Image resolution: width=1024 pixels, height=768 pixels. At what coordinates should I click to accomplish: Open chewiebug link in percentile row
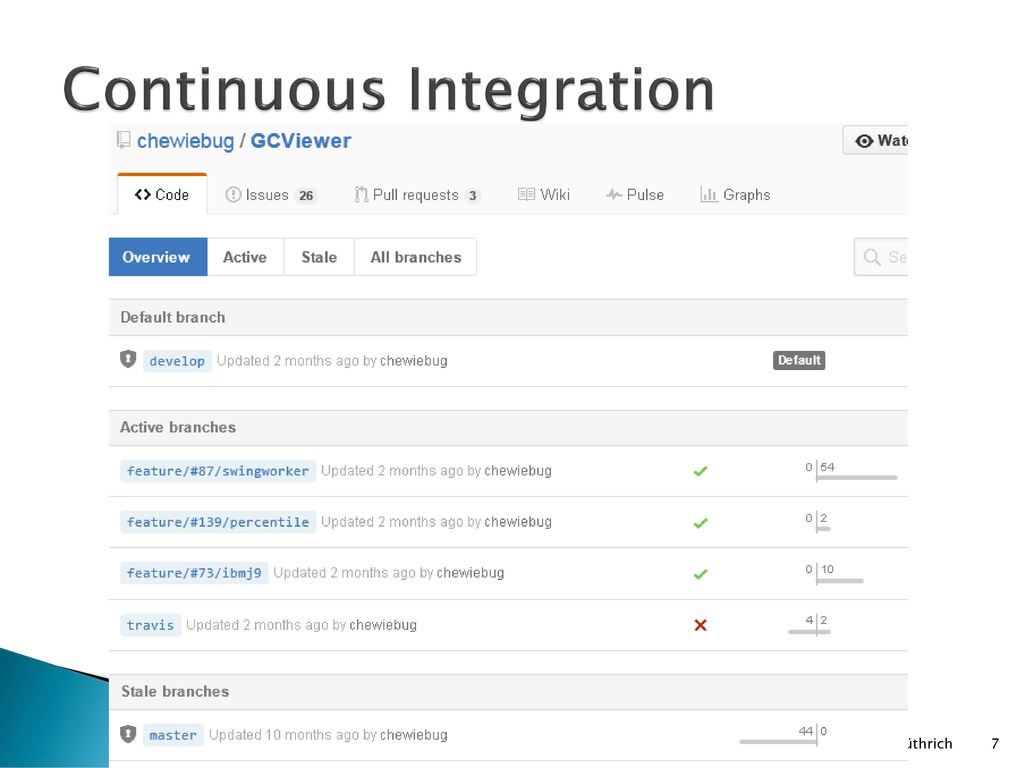[x=518, y=522]
